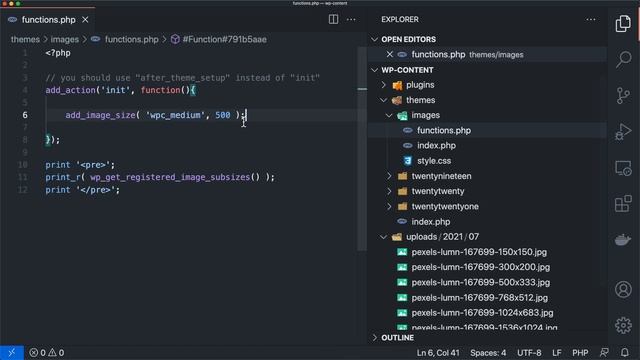Viewport: 640px width, 360px height.
Task: Open the remote window indicator
Action: (11, 353)
